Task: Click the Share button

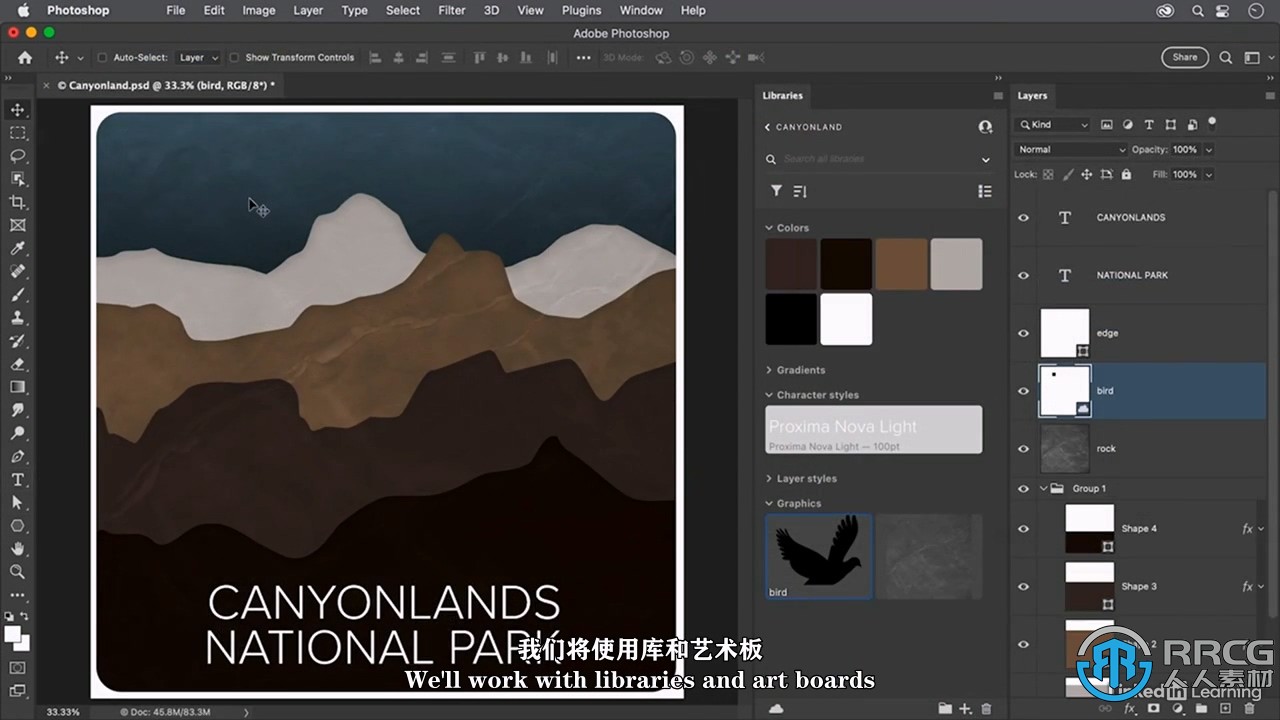Action: pos(1185,58)
